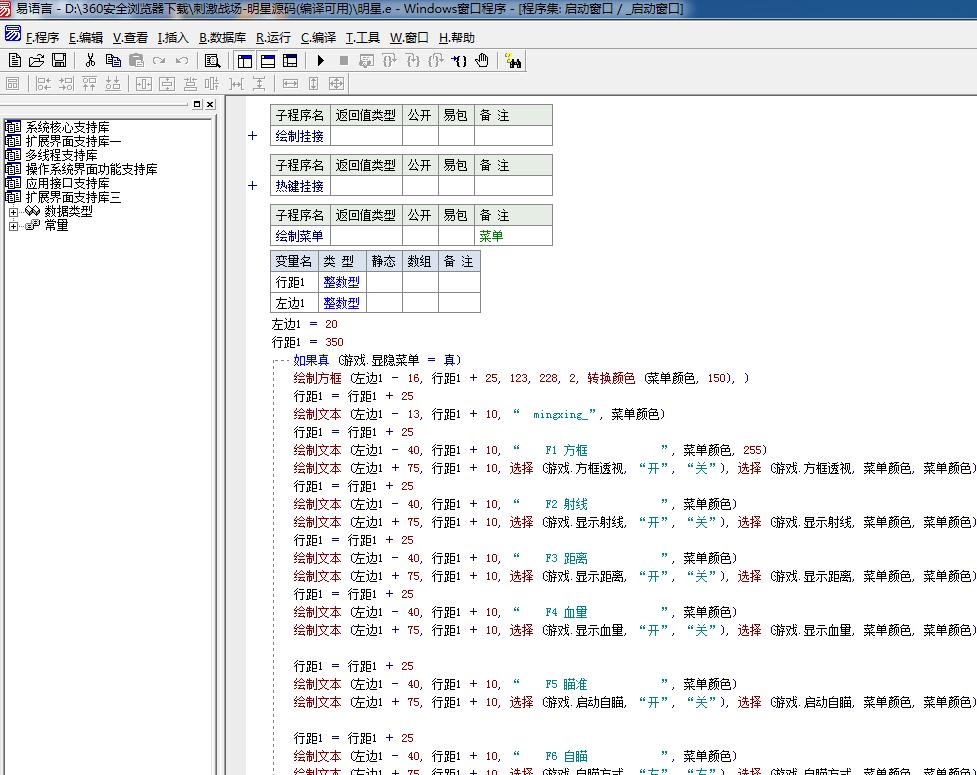977x775 pixels.
Task: Select the 热键挂接 subroutine name
Action: coord(299,186)
